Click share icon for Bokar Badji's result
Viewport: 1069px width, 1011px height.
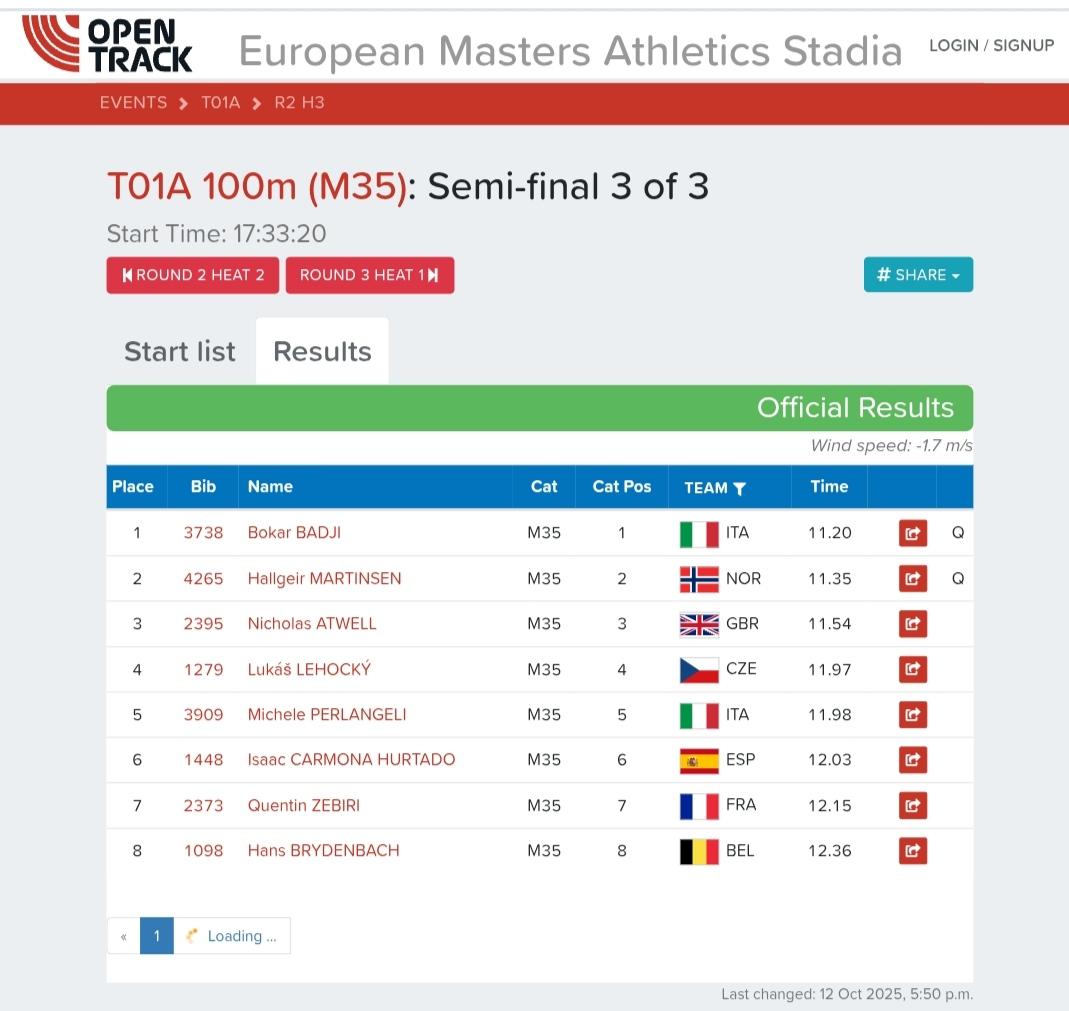pyautogui.click(x=912, y=533)
